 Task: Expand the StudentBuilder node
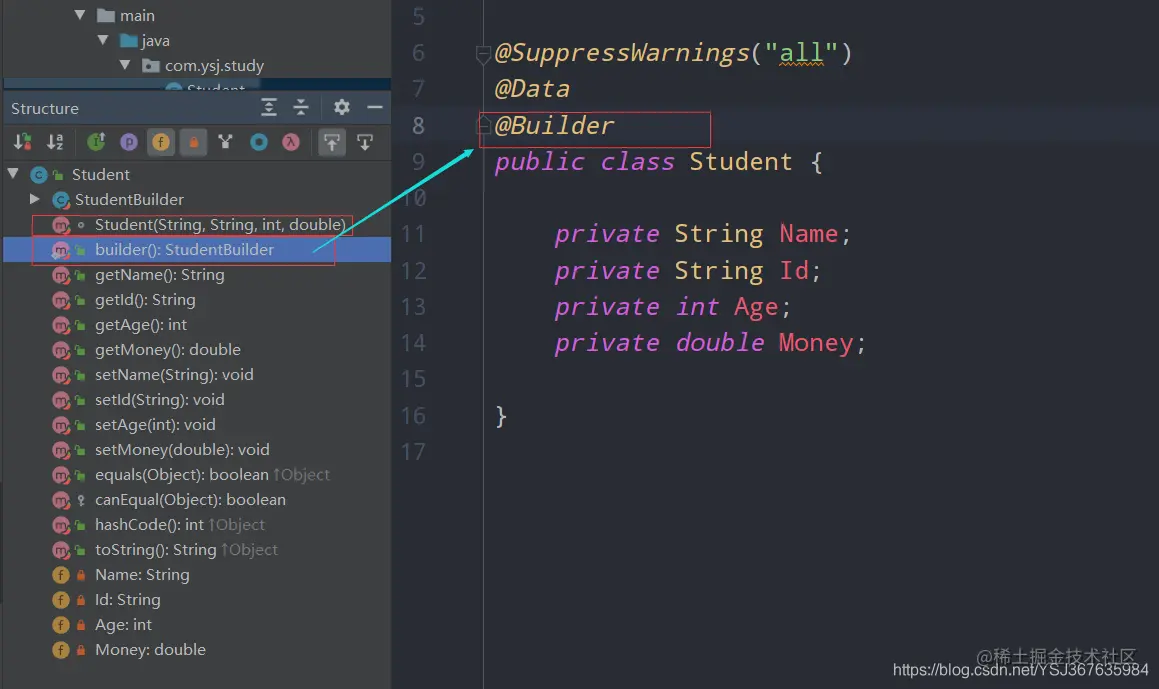pyautogui.click(x=34, y=199)
